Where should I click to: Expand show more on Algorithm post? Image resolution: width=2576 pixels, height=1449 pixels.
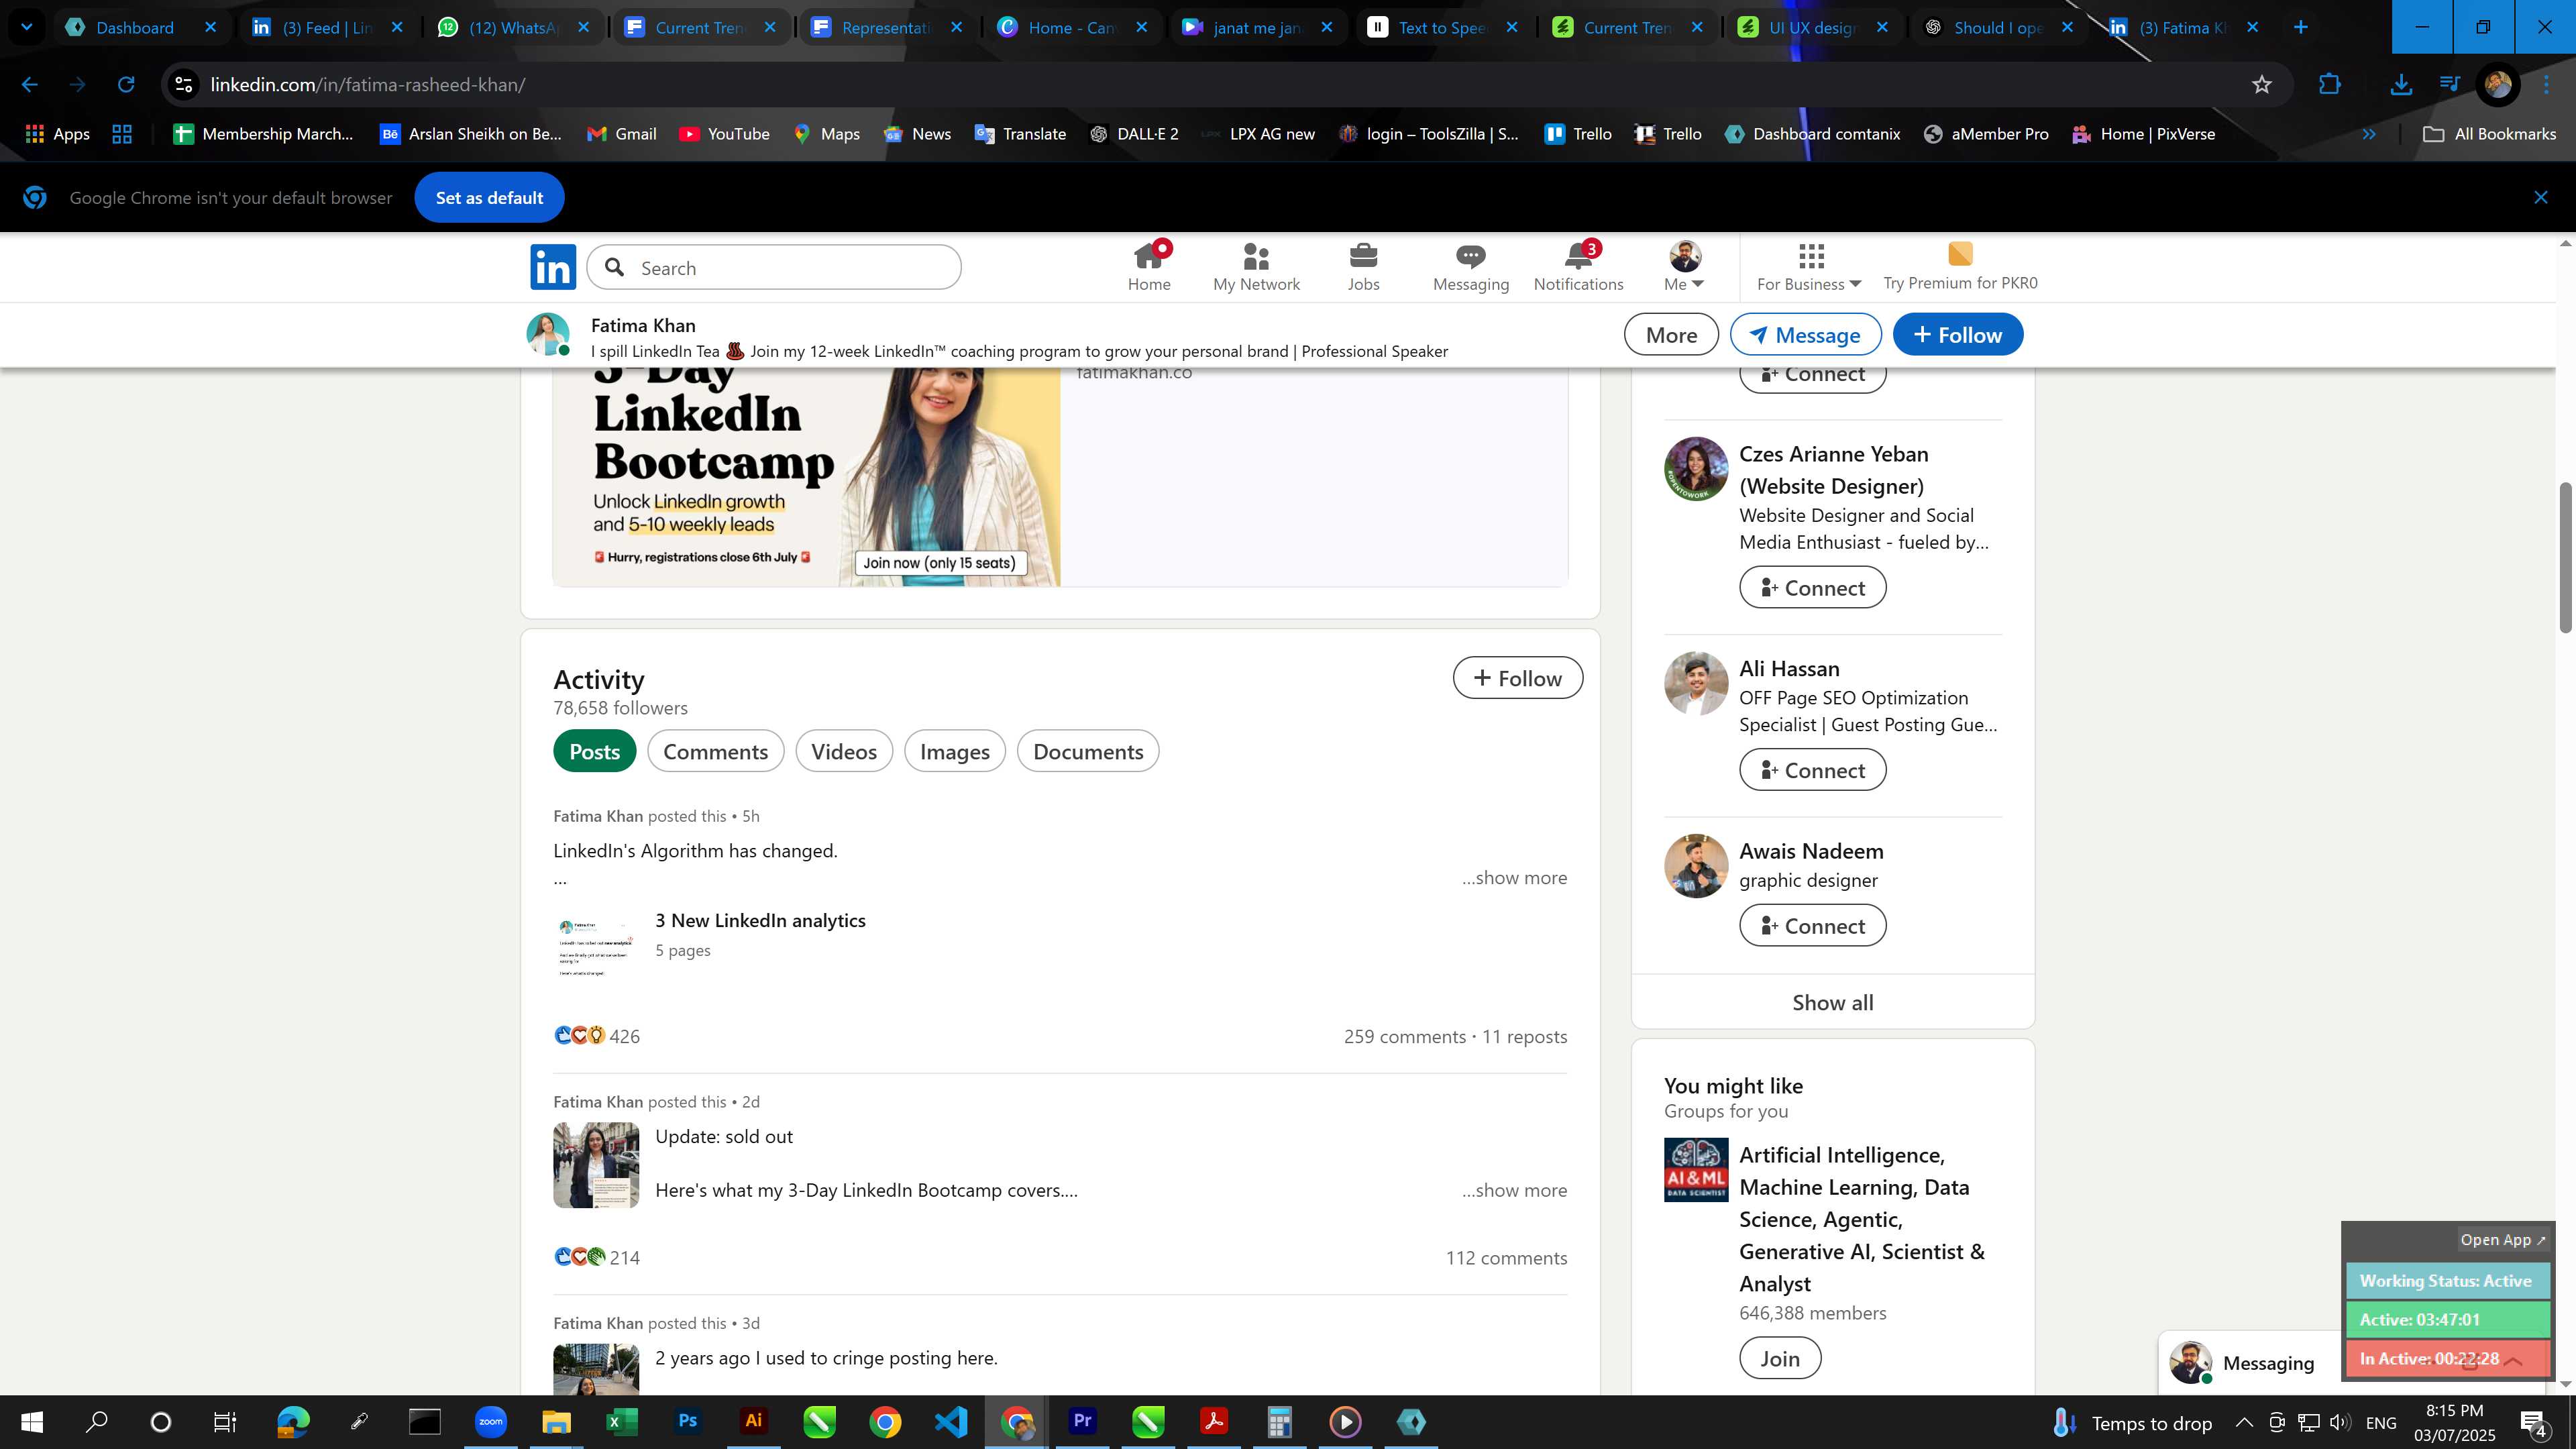pos(1514,877)
